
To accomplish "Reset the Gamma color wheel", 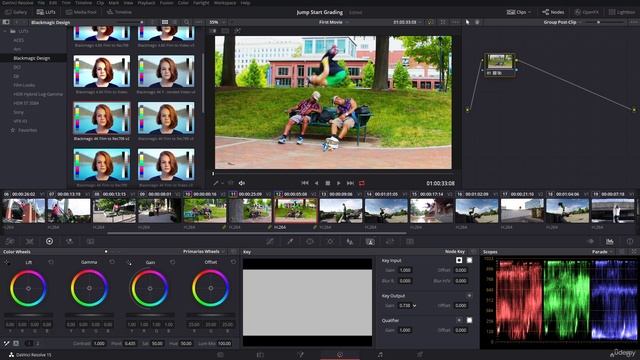I will tap(112, 262).
